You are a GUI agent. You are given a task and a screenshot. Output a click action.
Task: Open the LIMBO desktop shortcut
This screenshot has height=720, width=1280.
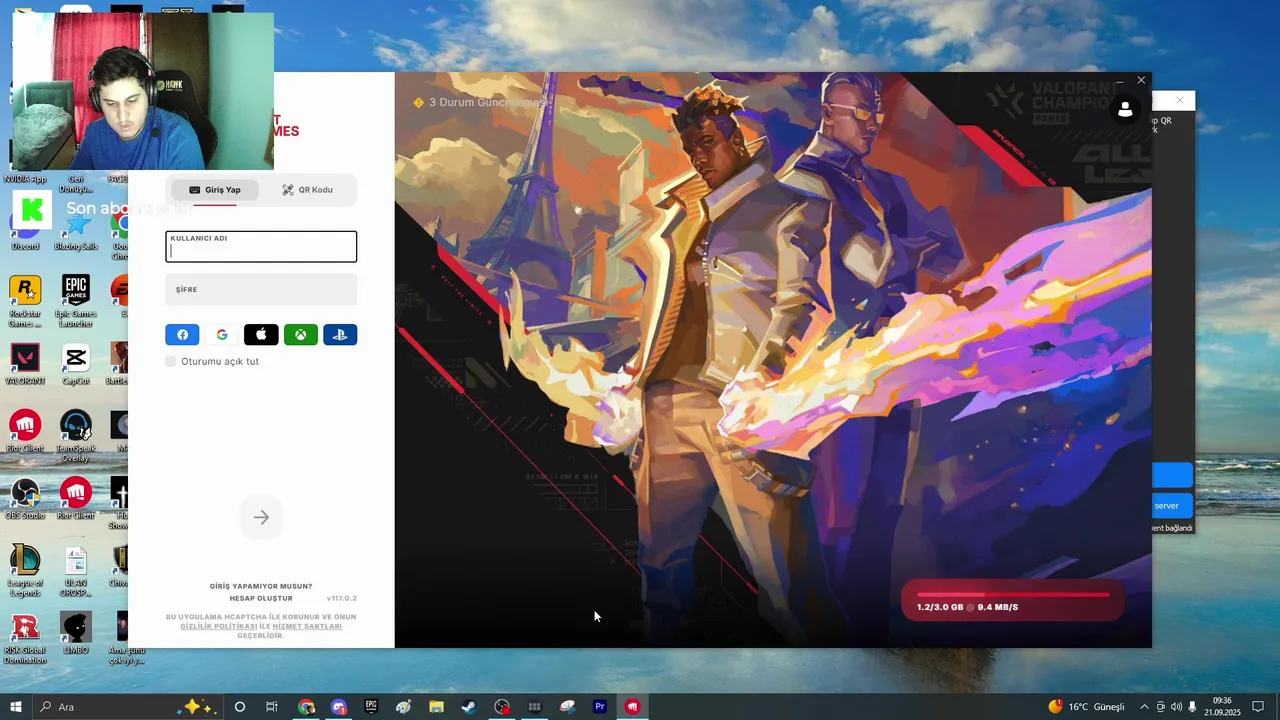click(76, 634)
